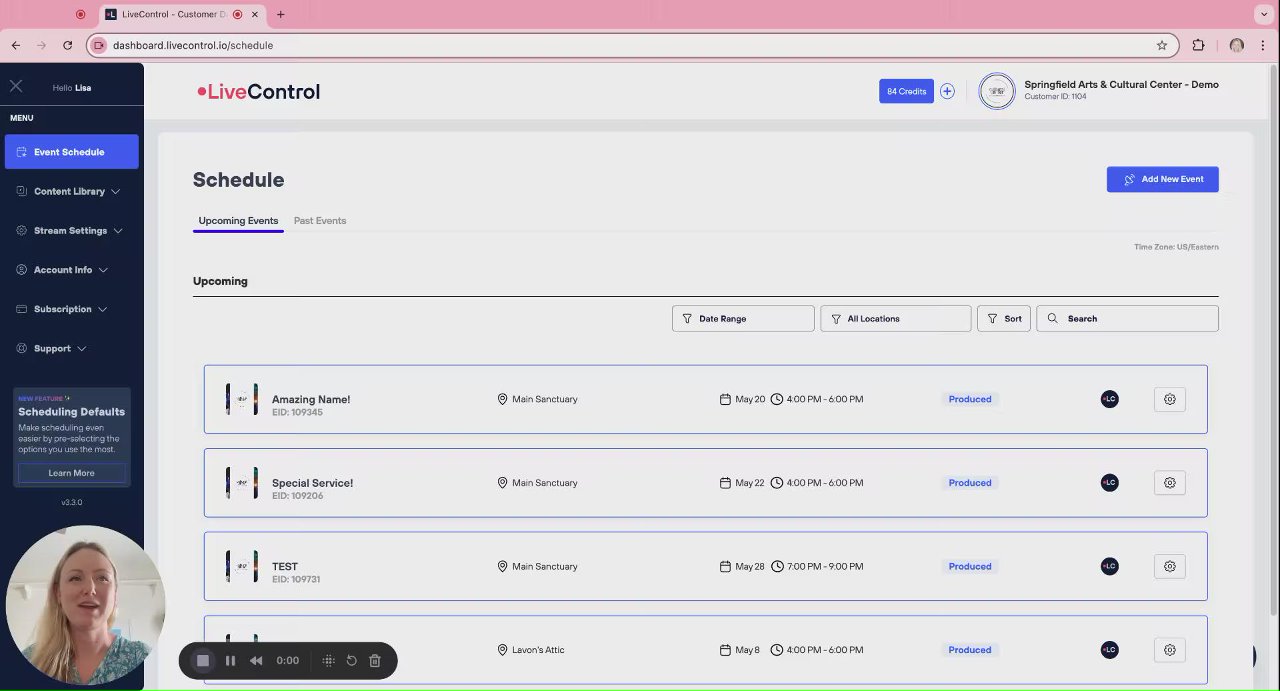Restart recording with circular arrow icon
1280x691 pixels.
click(x=351, y=660)
